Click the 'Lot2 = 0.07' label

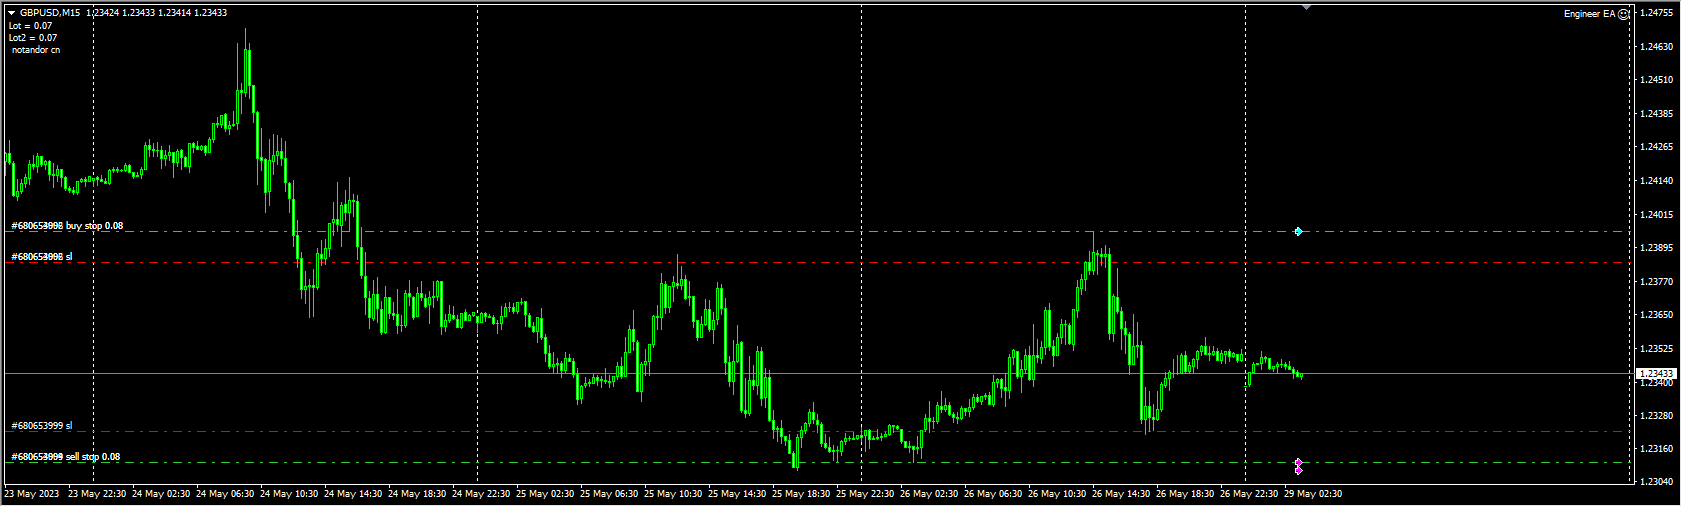(33, 38)
